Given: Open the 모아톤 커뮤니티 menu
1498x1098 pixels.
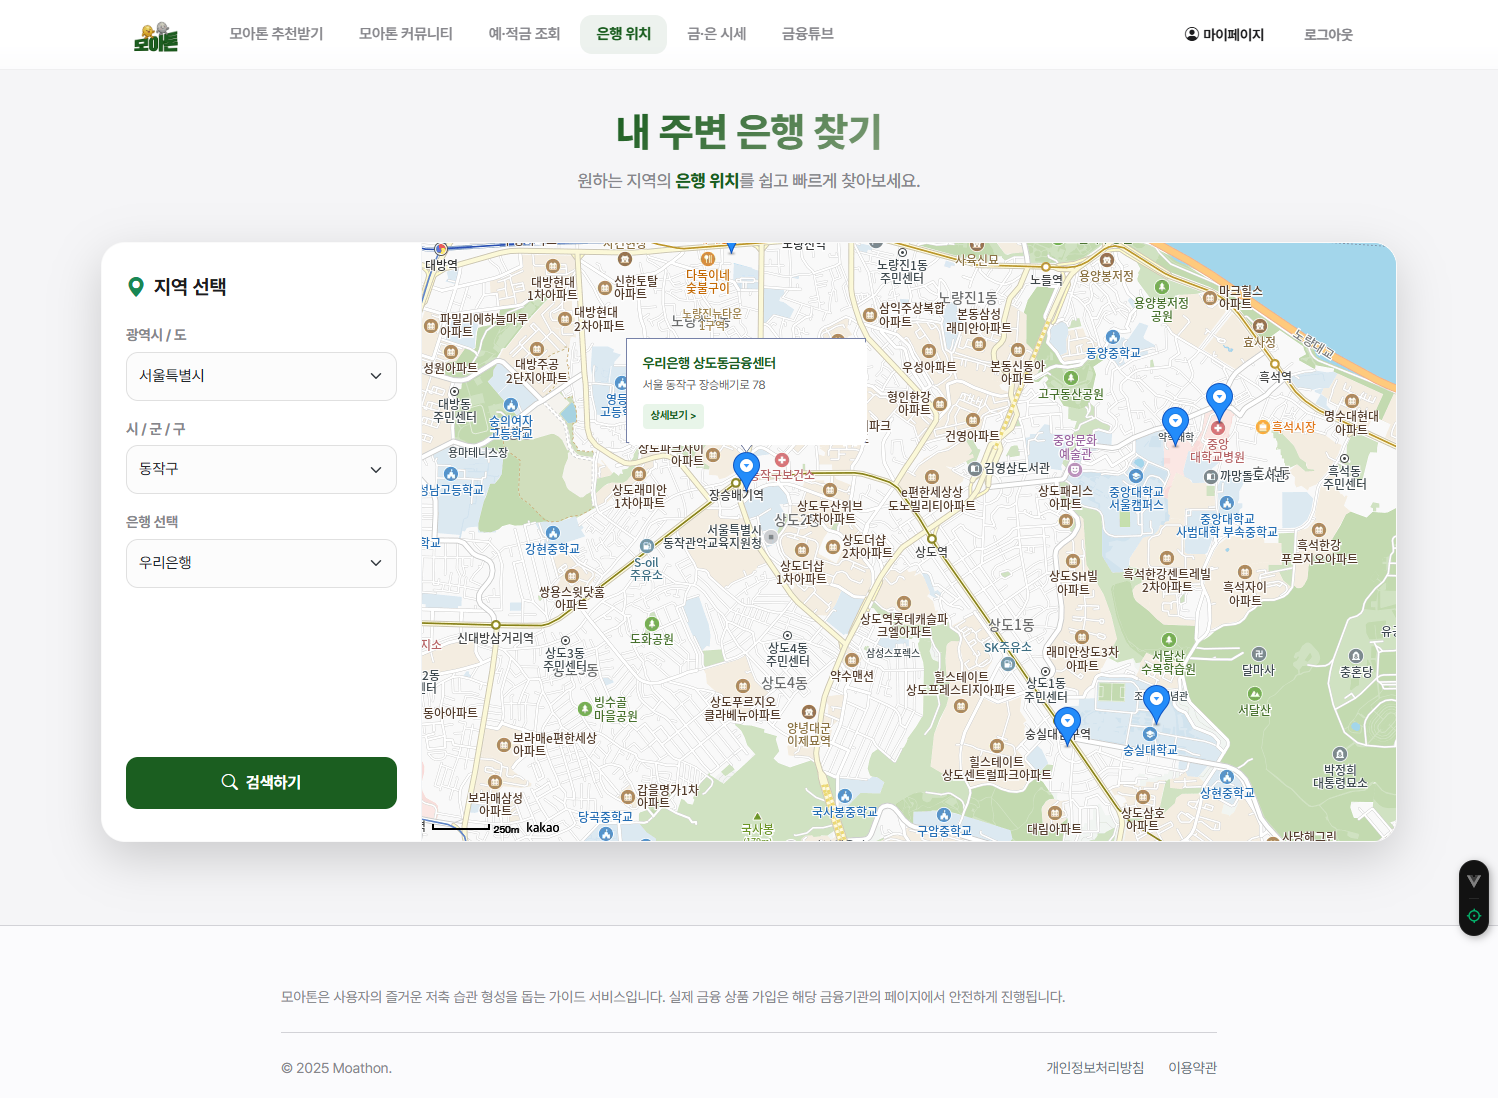Looking at the screenshot, I should click(405, 34).
